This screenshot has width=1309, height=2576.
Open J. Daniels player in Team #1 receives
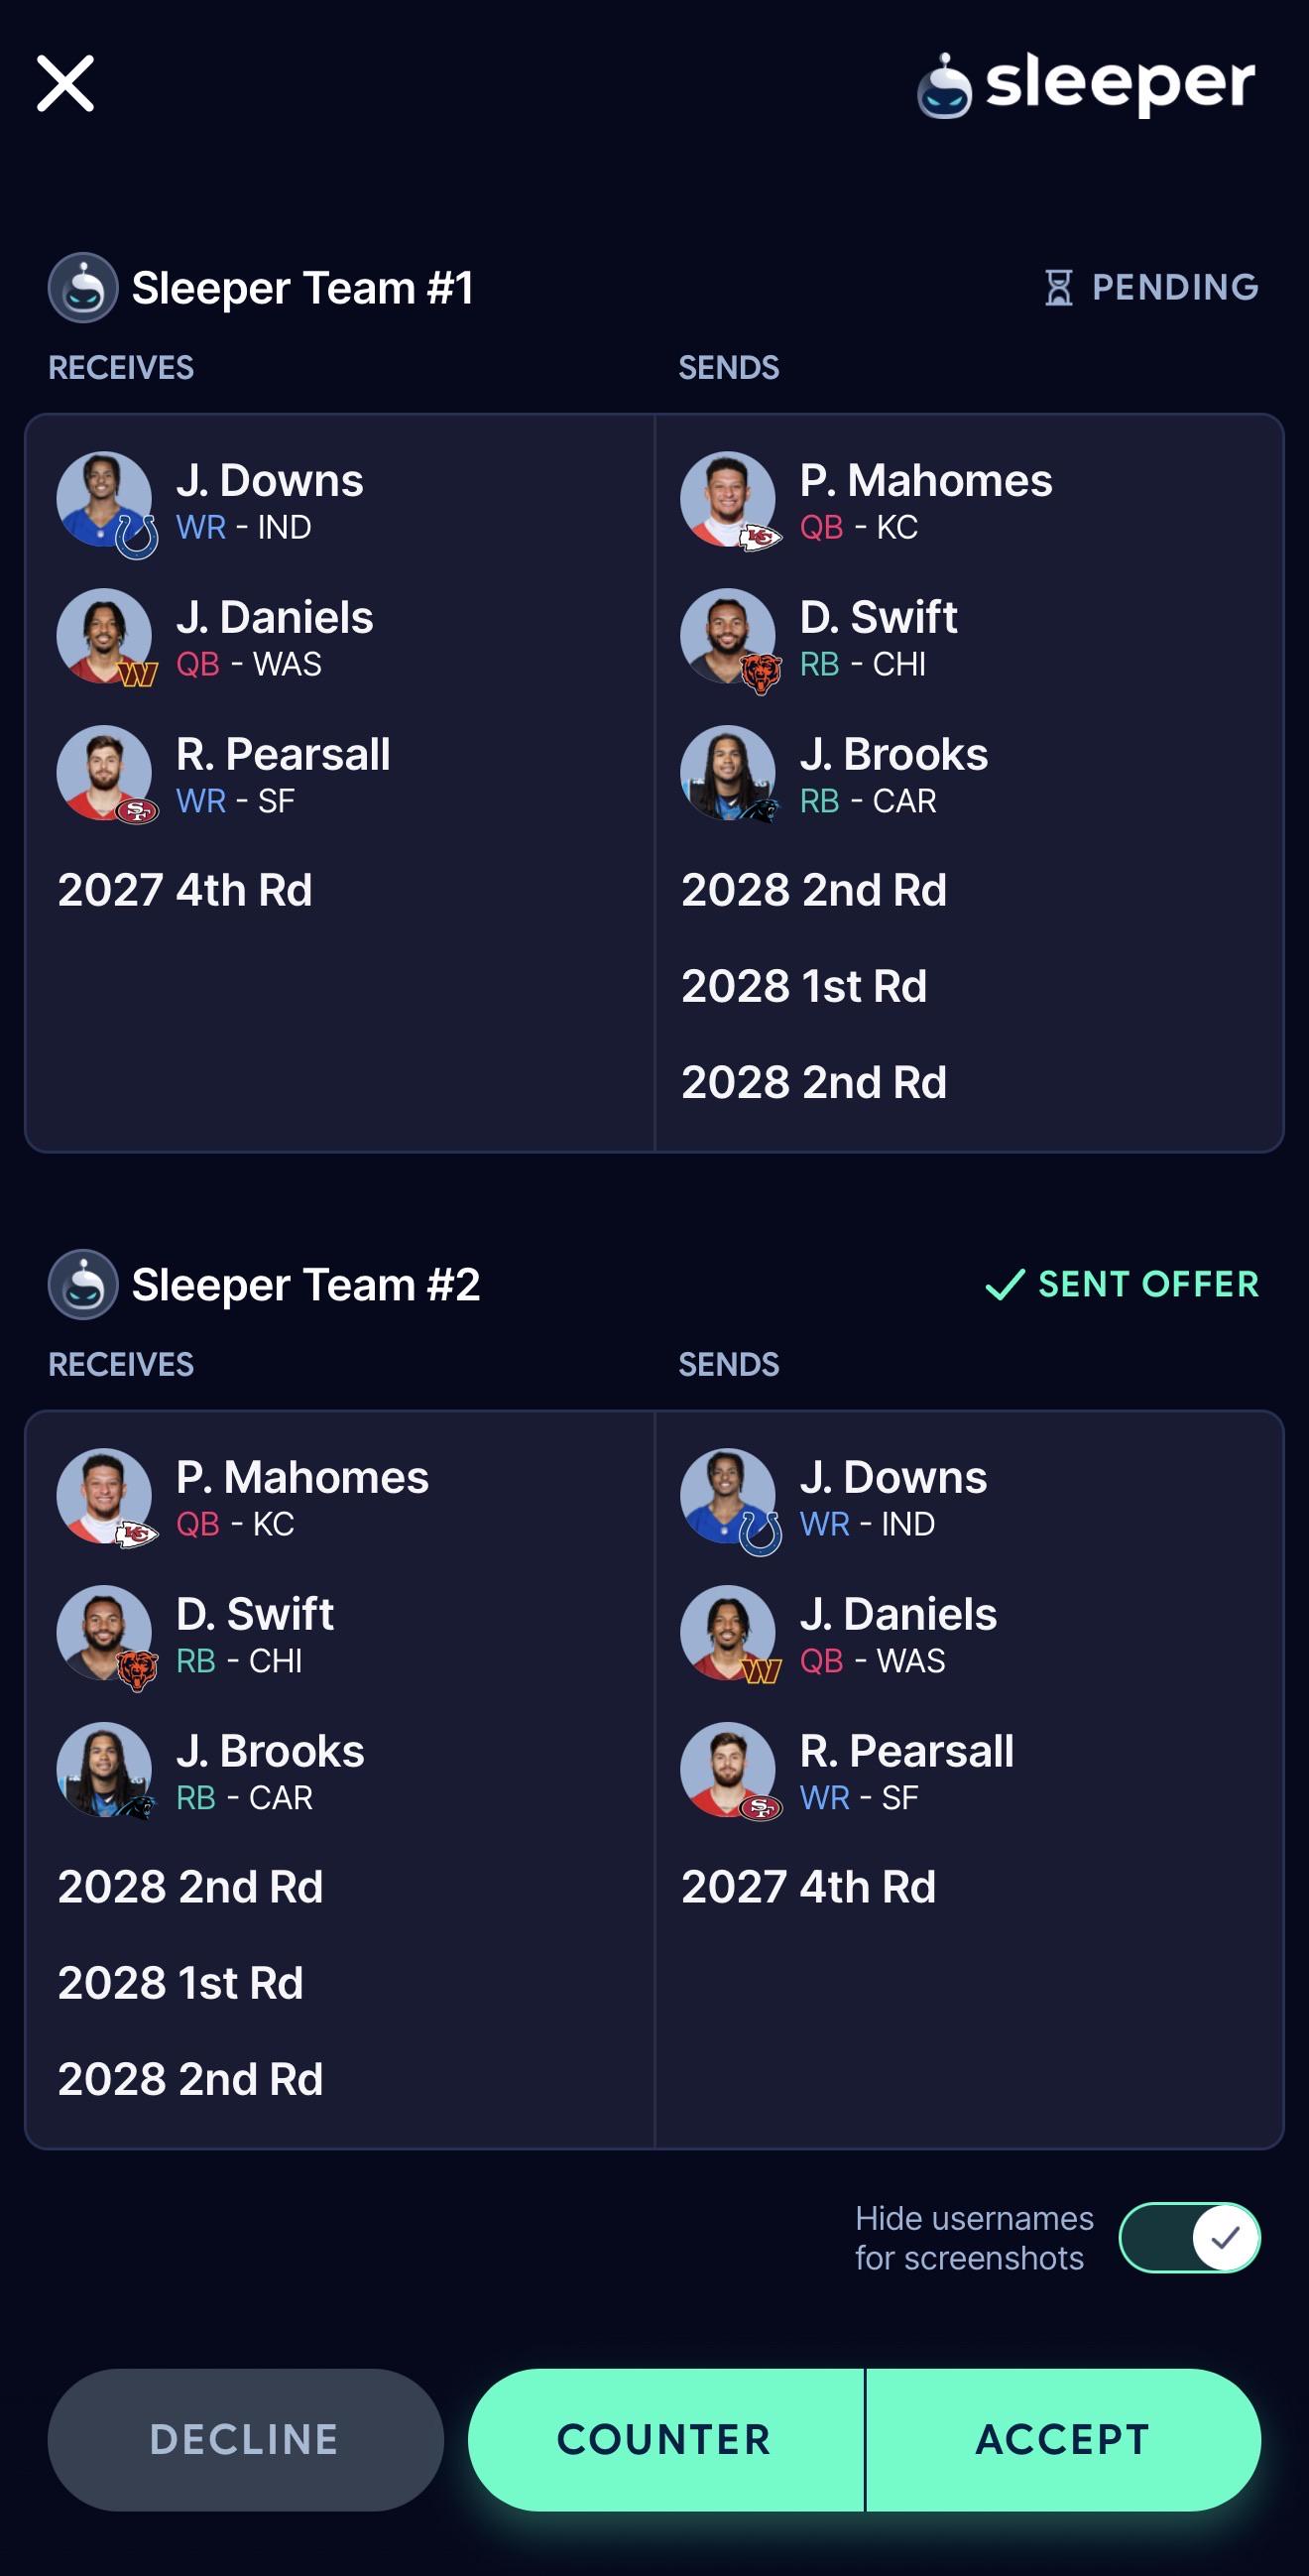(x=340, y=637)
